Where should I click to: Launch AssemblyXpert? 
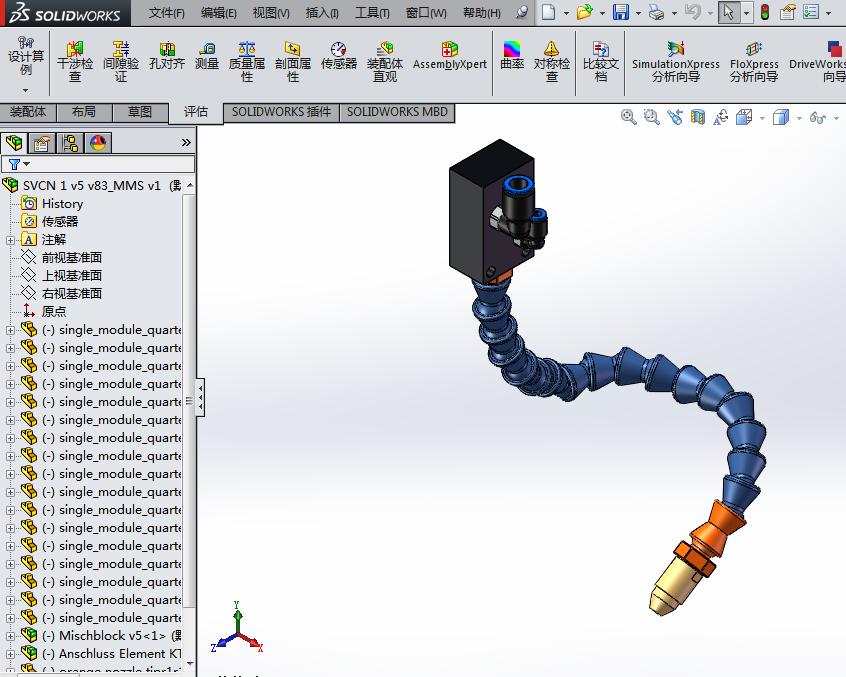point(449,56)
